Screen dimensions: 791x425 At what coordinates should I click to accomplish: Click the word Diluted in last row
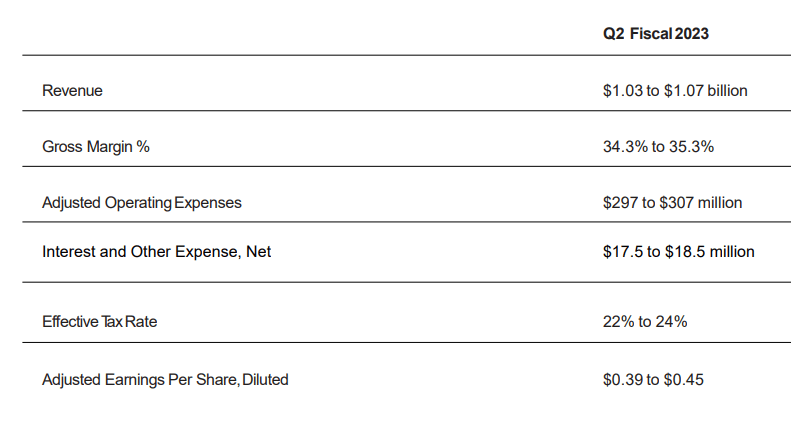(265, 379)
